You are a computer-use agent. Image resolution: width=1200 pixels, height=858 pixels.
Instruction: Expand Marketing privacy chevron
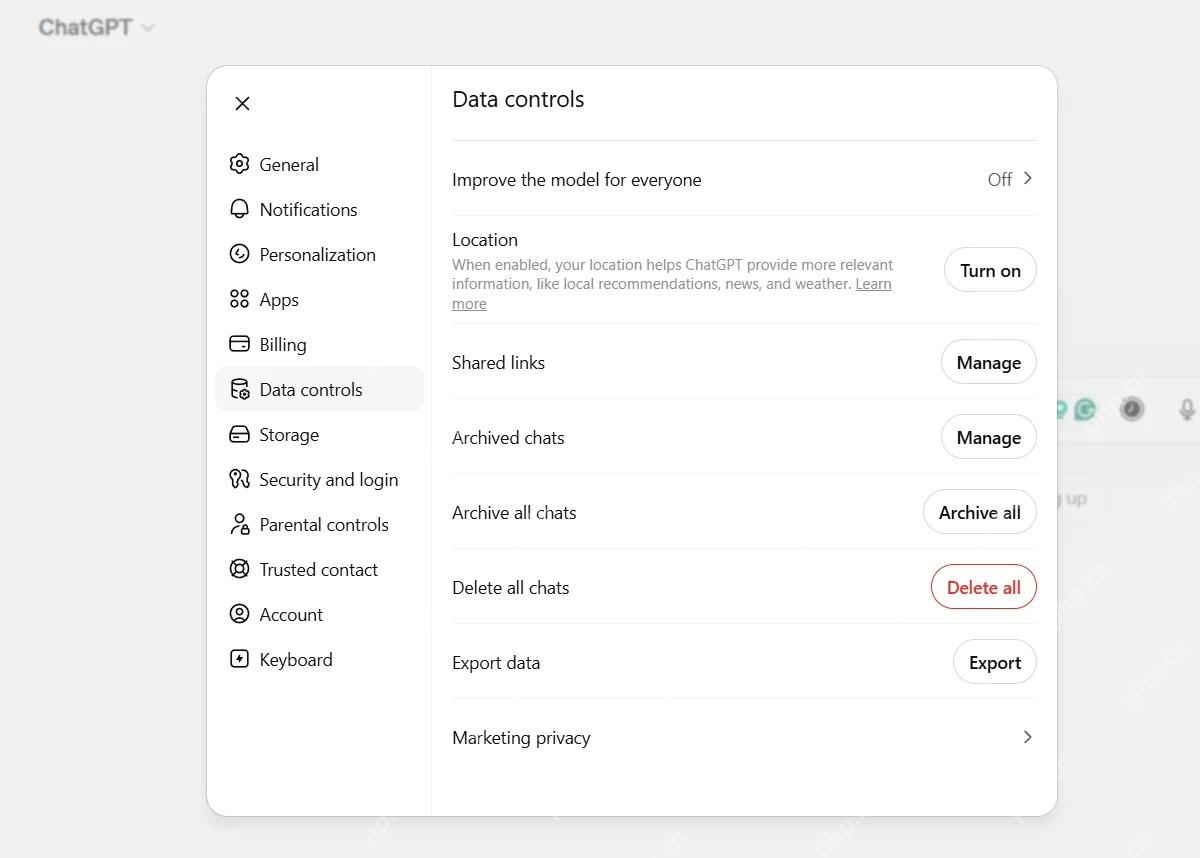[1028, 737]
